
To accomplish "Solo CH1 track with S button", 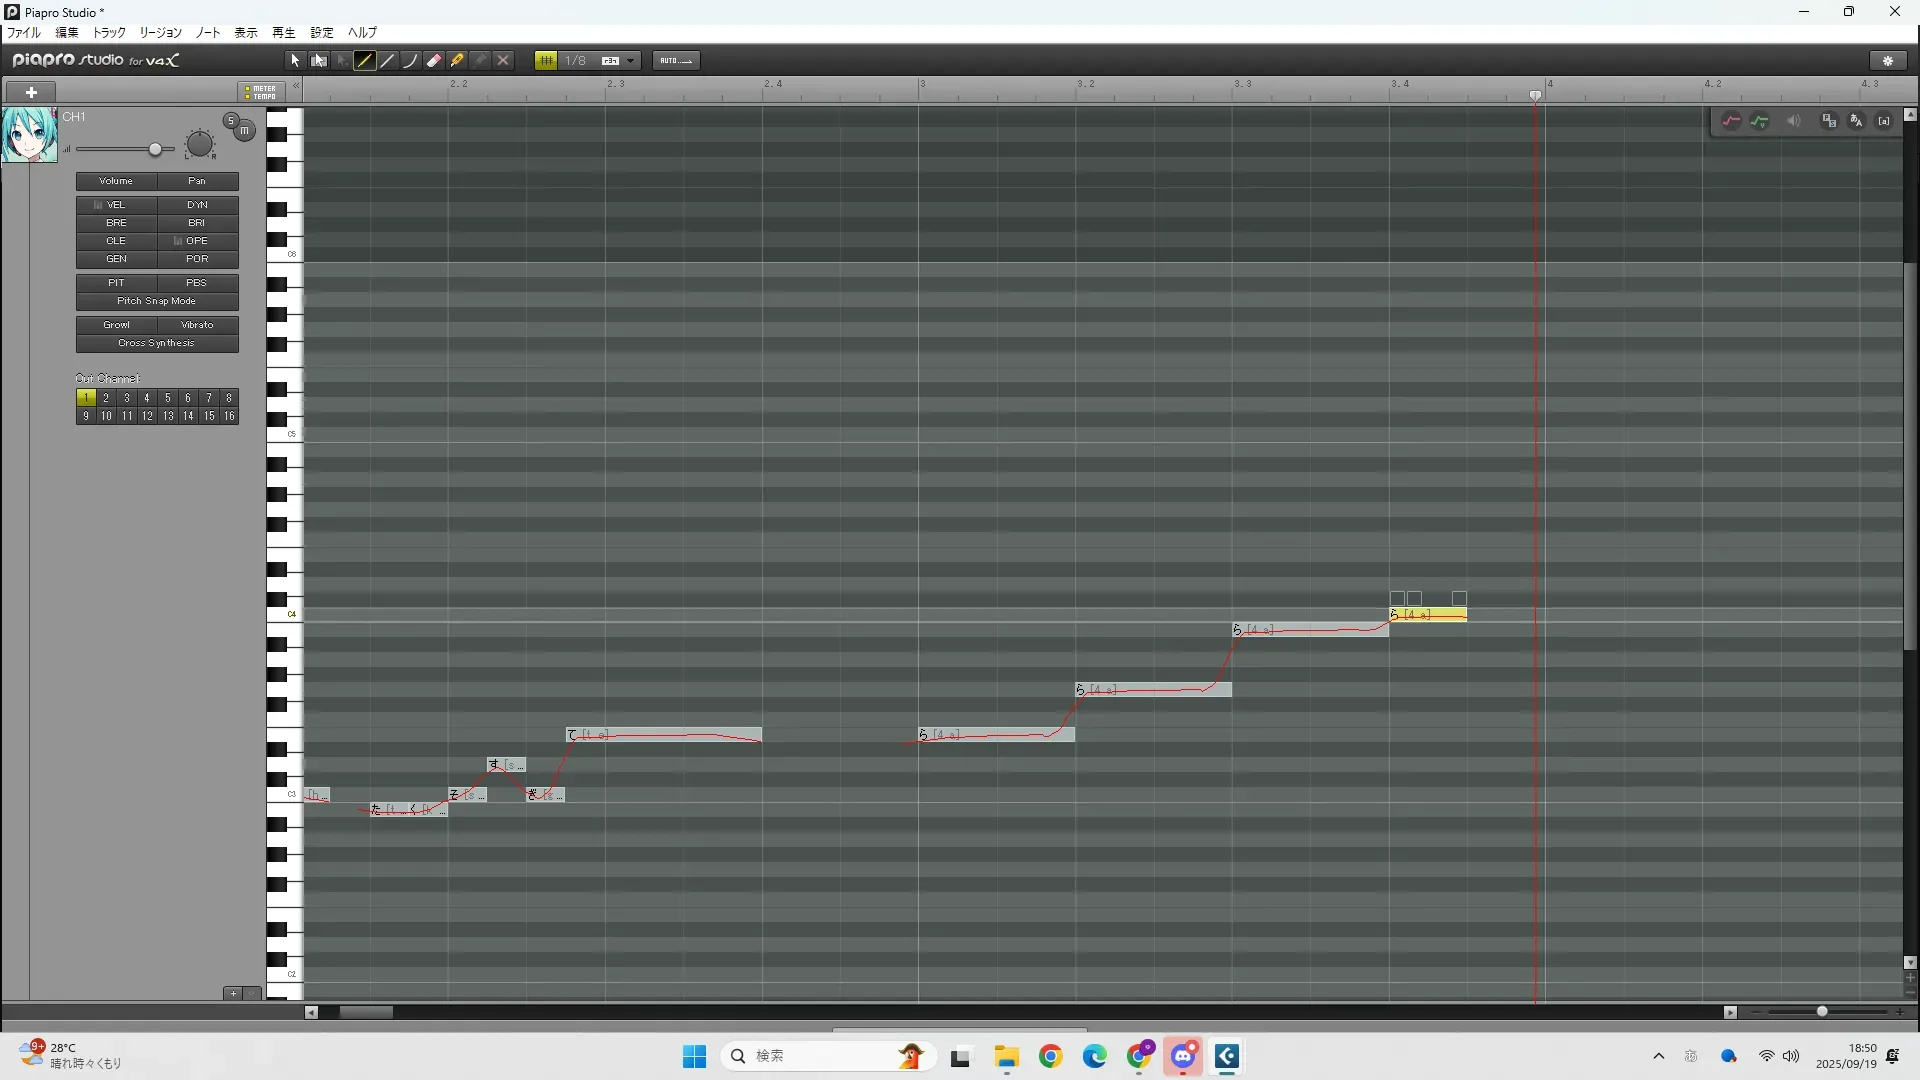I will pyautogui.click(x=231, y=121).
